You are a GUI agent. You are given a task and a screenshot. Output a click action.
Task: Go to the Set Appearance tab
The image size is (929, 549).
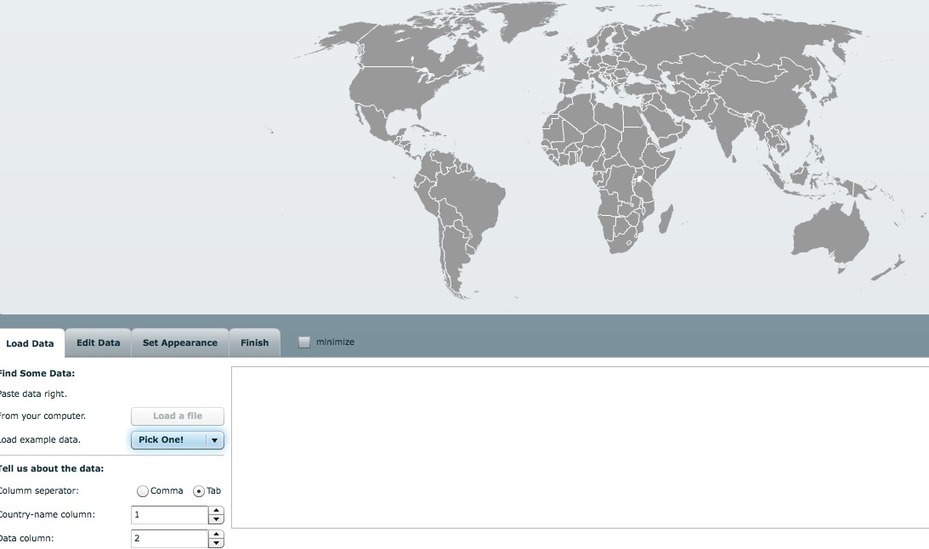pyautogui.click(x=180, y=343)
